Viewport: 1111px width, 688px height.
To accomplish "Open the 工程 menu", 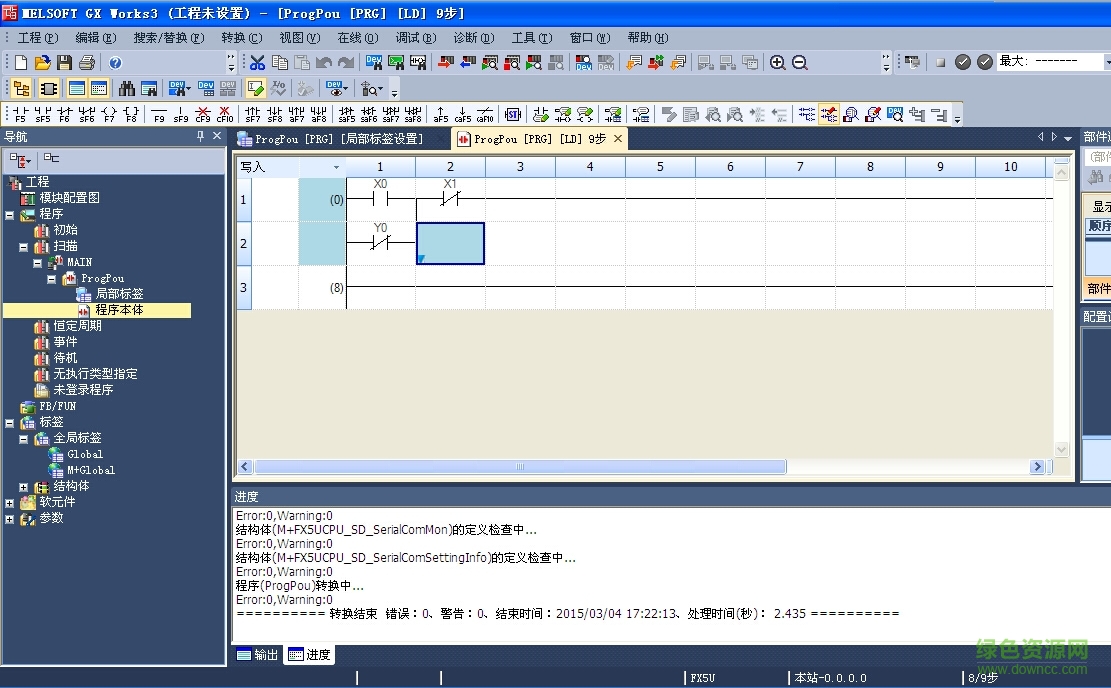I will point(33,37).
